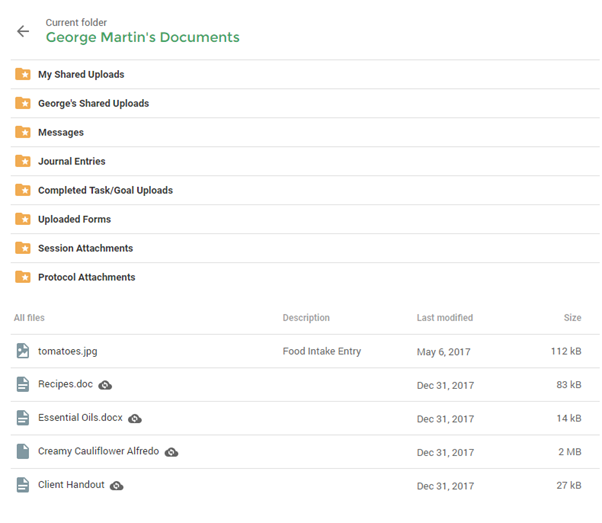The image size is (602, 523).
Task: Click folder icon beside My Shared Uploads
Action: pyautogui.click(x=23, y=74)
